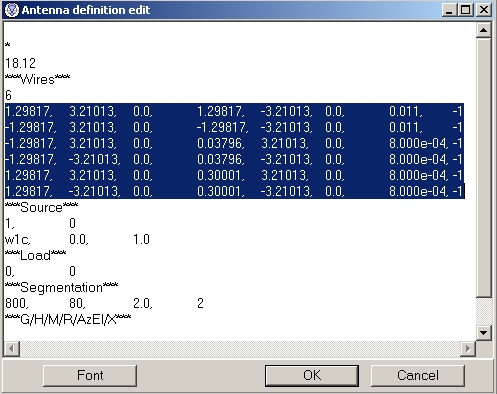497x394 pixels.
Task: Click the vertical scrollbar down arrow
Action: coord(483,332)
